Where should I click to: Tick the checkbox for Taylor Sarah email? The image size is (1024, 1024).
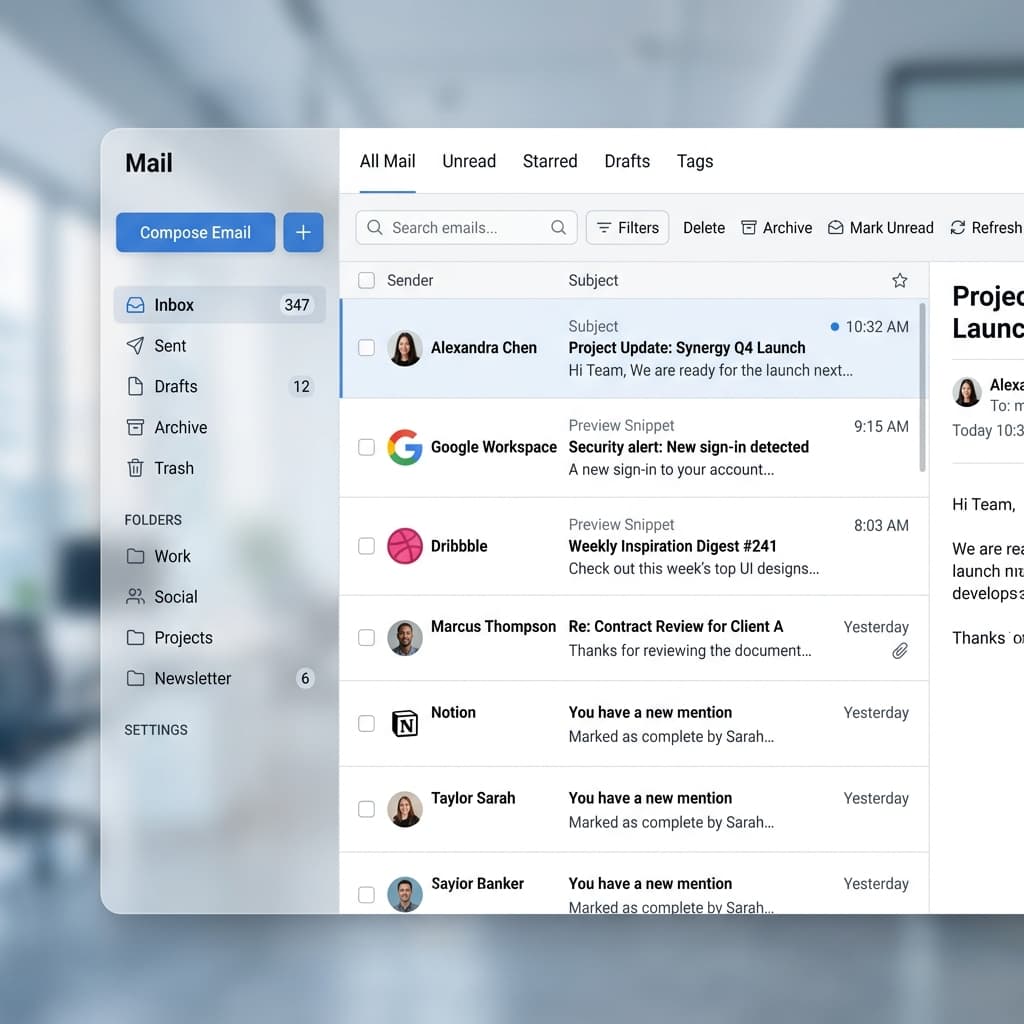(366, 809)
